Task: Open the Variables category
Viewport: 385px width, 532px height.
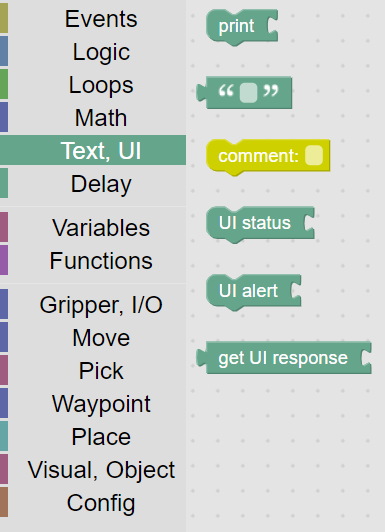Action: pyautogui.click(x=93, y=227)
